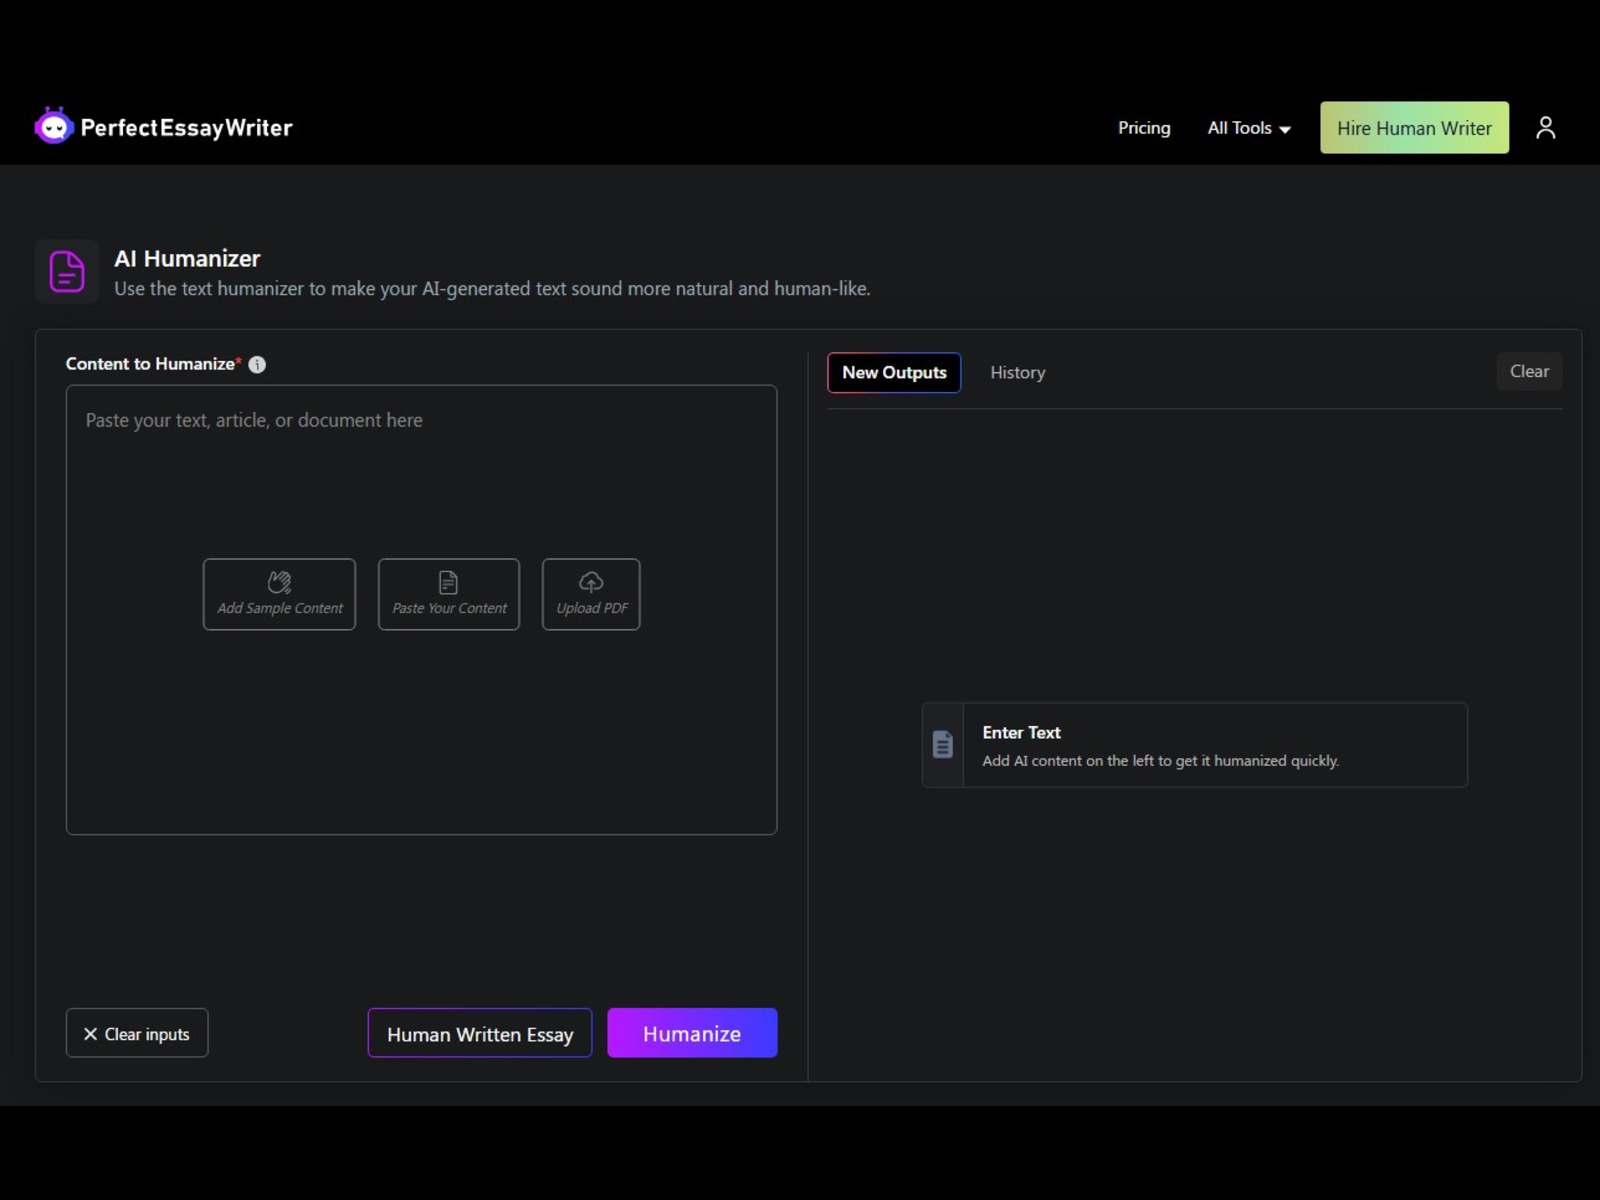Select the Human Written Essay option

479,1033
